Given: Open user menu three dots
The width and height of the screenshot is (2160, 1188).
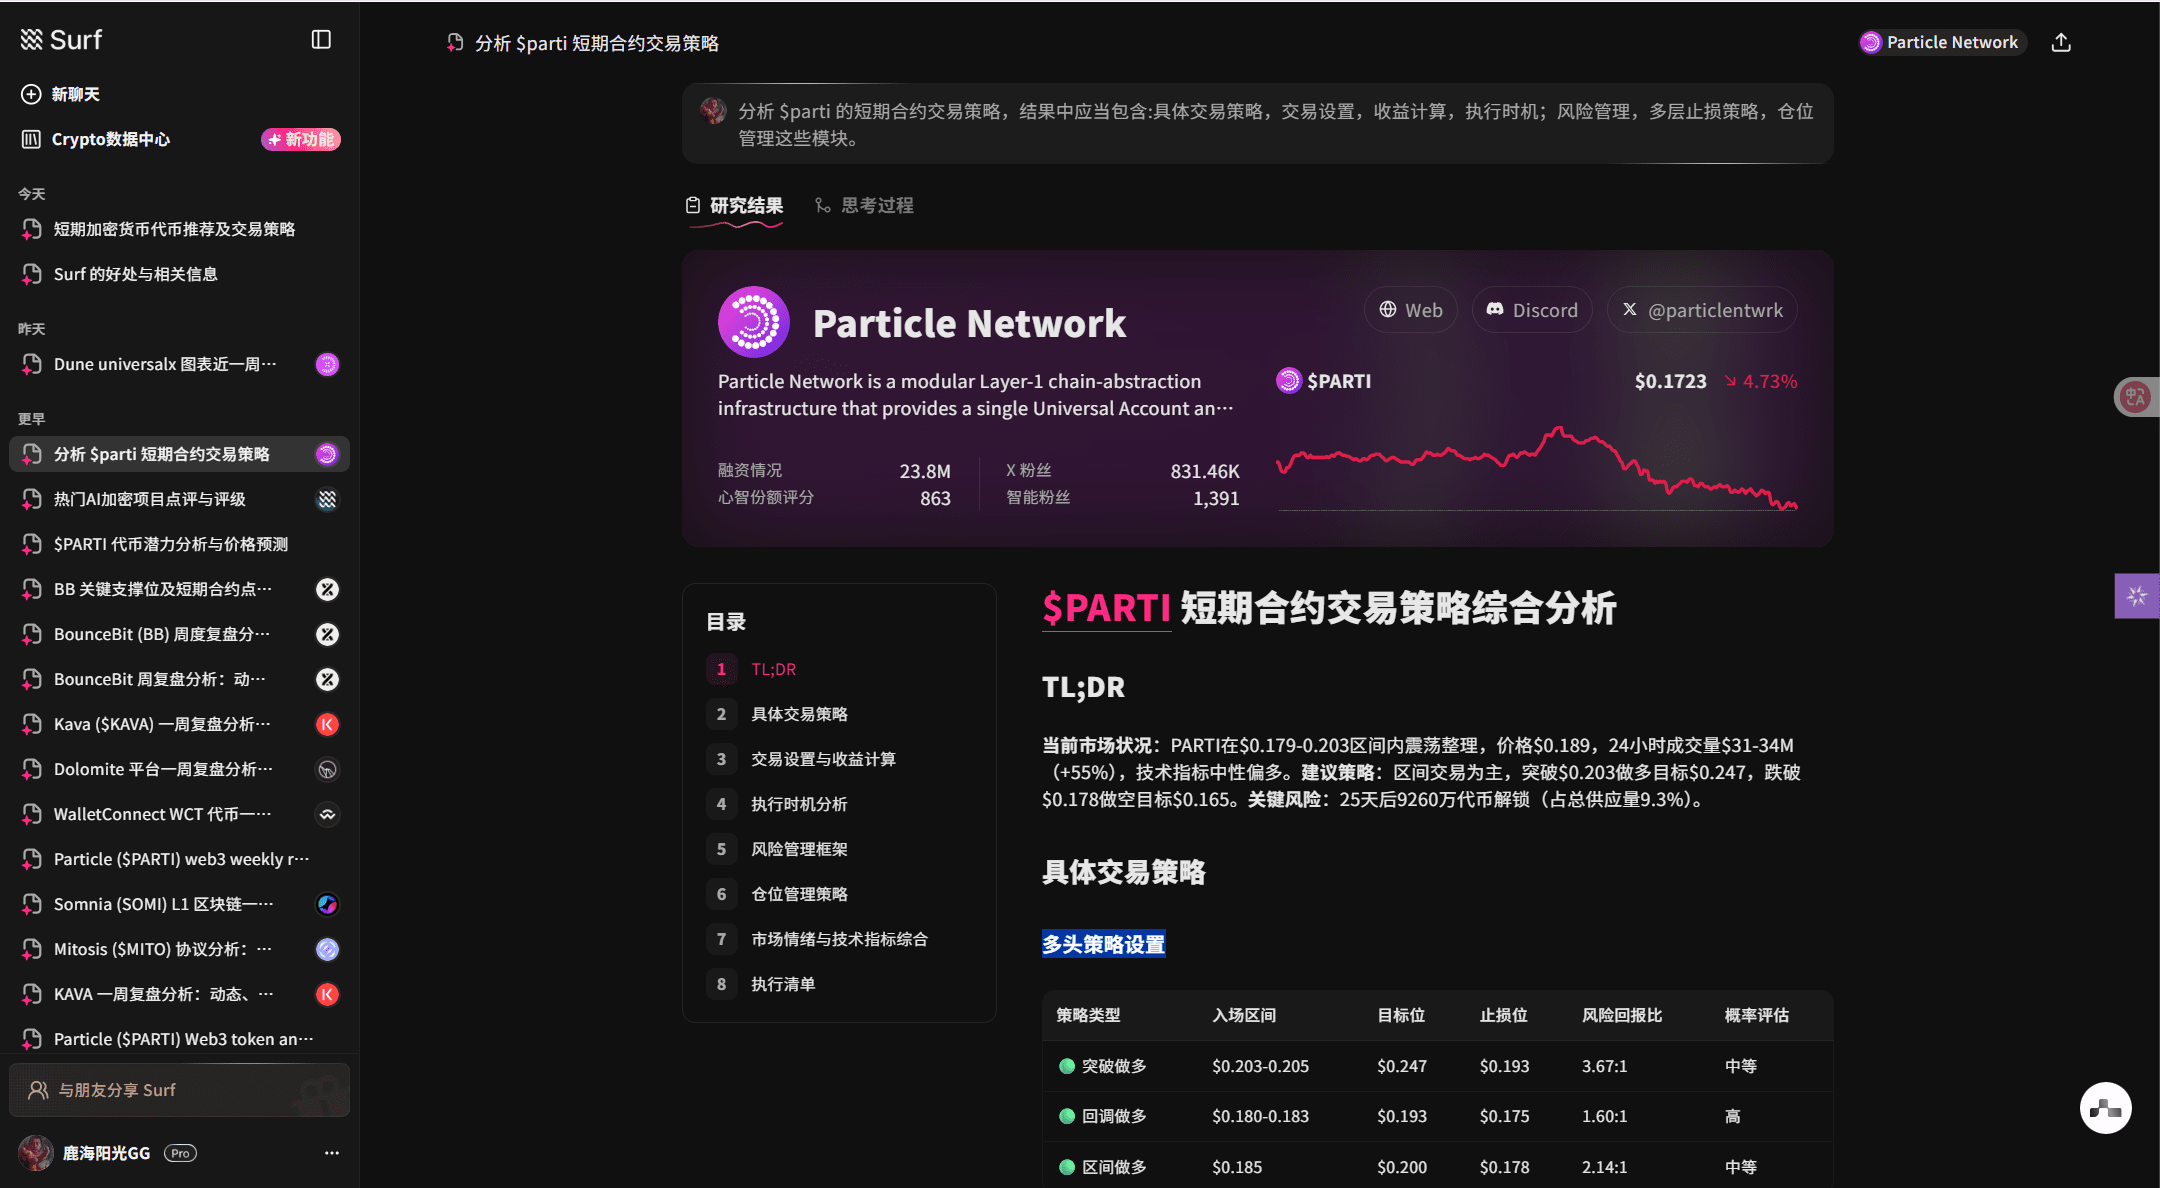Looking at the screenshot, I should [x=332, y=1153].
